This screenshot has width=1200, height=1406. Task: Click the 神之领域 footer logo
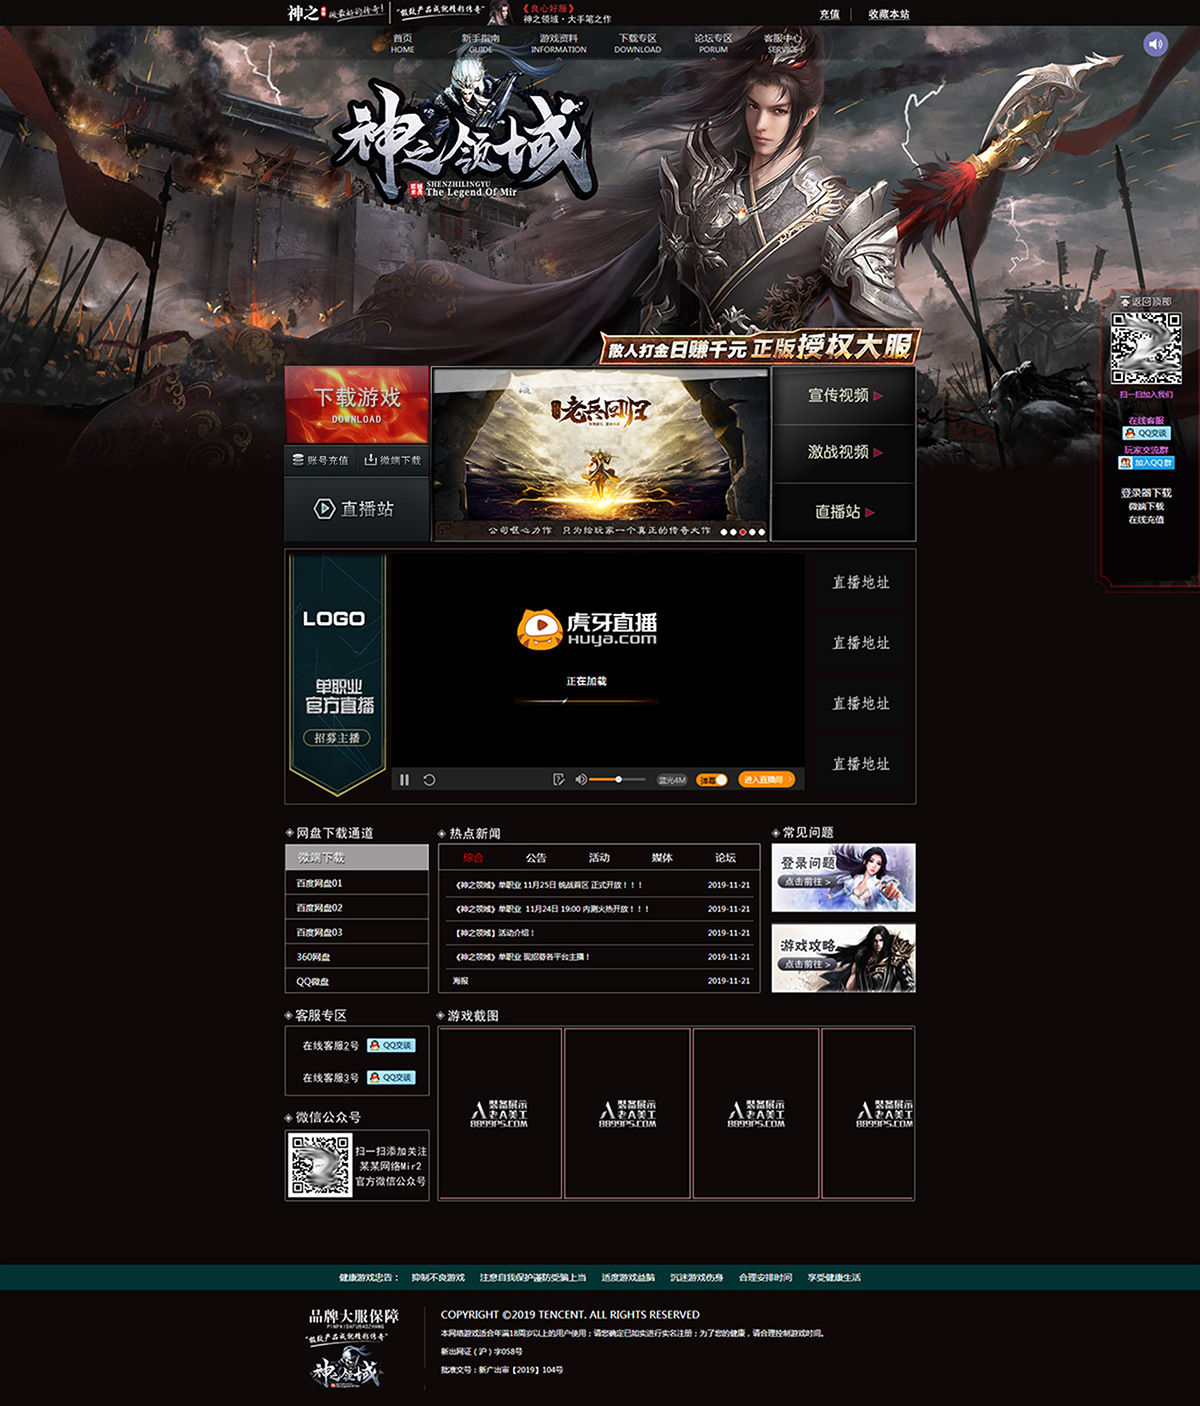(x=346, y=1369)
